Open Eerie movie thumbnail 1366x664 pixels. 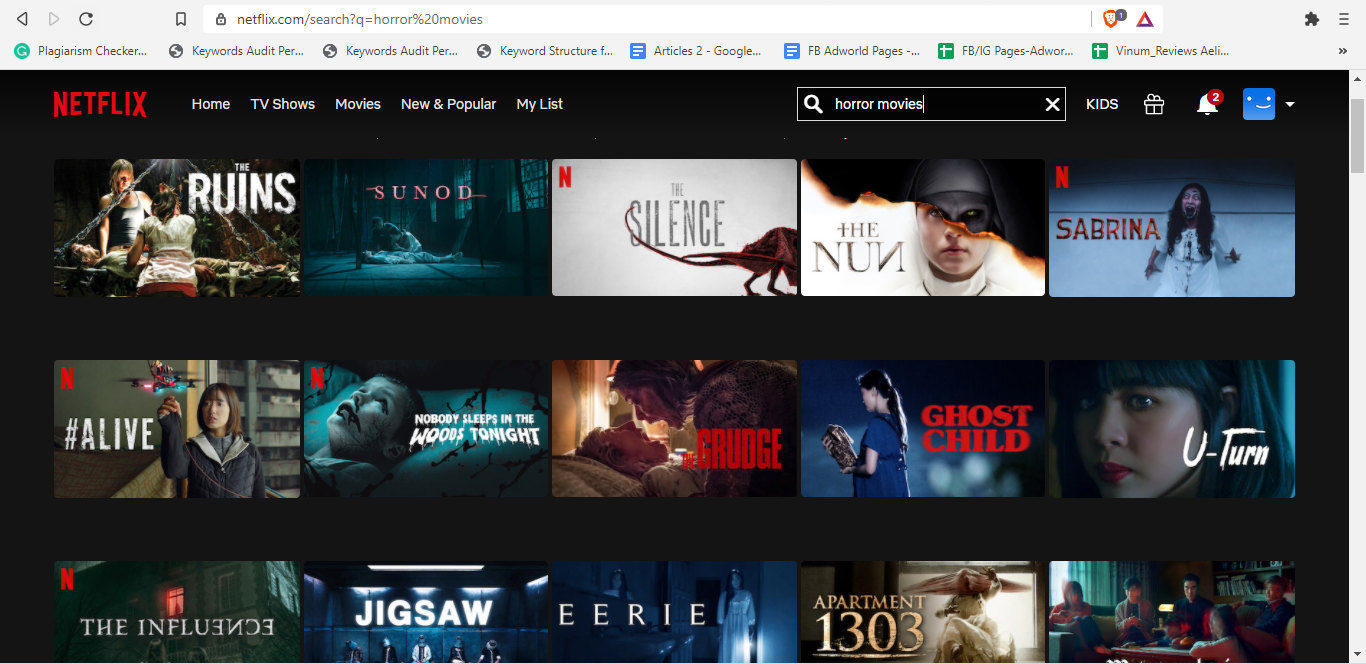(x=675, y=612)
